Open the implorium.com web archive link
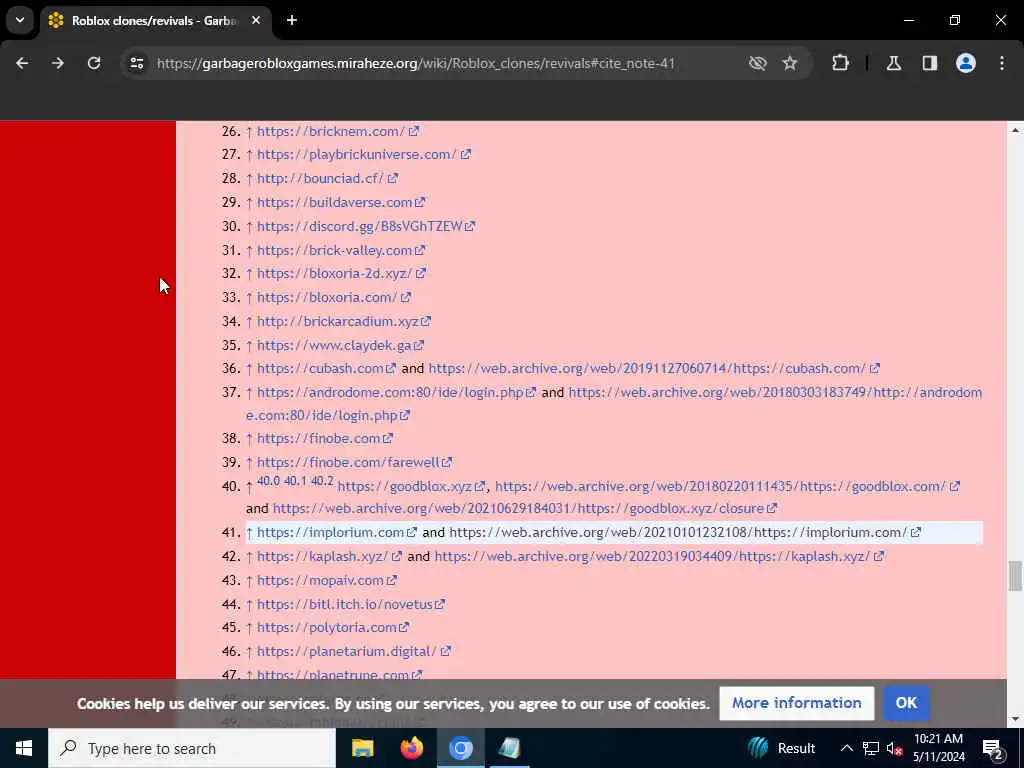 pyautogui.click(x=678, y=532)
